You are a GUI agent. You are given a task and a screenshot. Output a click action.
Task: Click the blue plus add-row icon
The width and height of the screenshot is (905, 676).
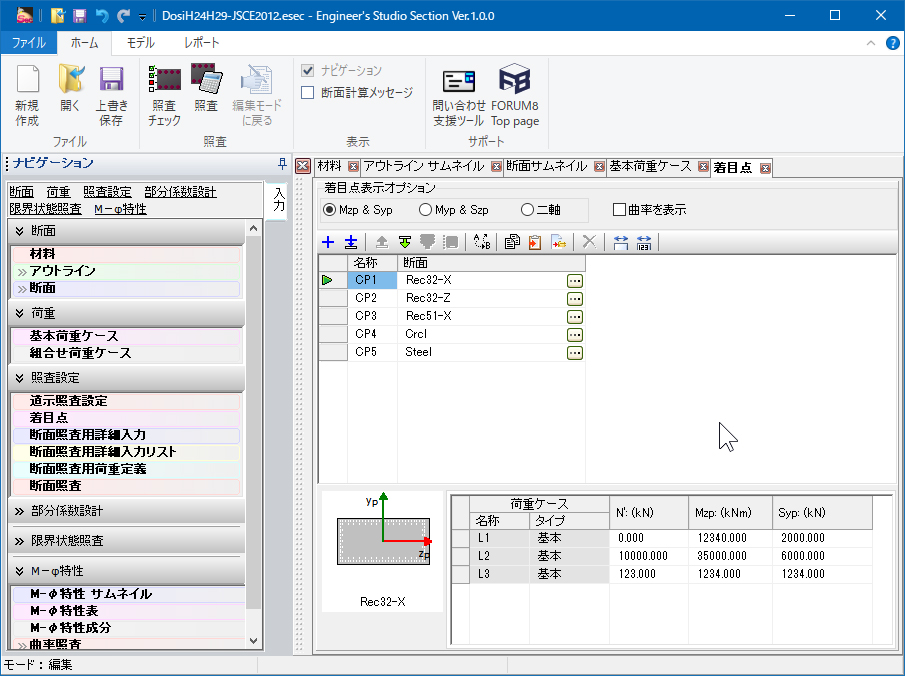(328, 242)
